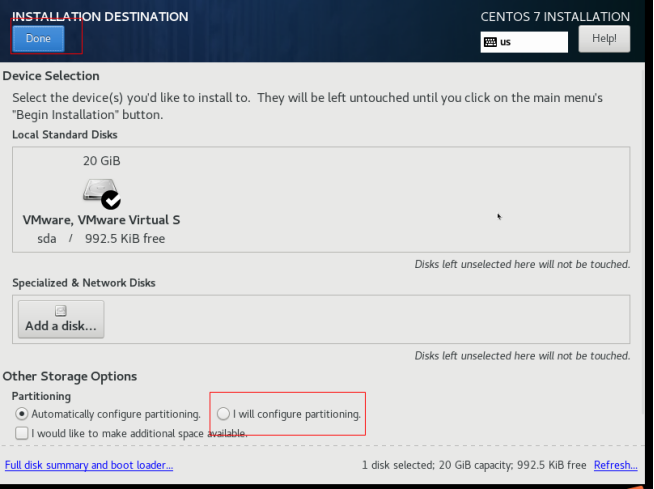Click the sda device name
The image size is (654, 489).
tap(47, 239)
